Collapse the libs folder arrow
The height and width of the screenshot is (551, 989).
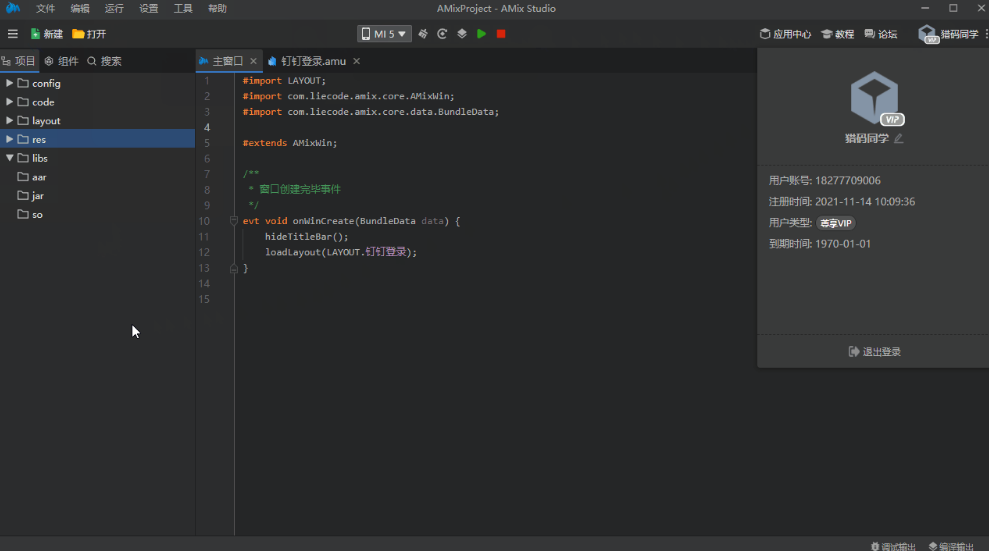pos(9,158)
